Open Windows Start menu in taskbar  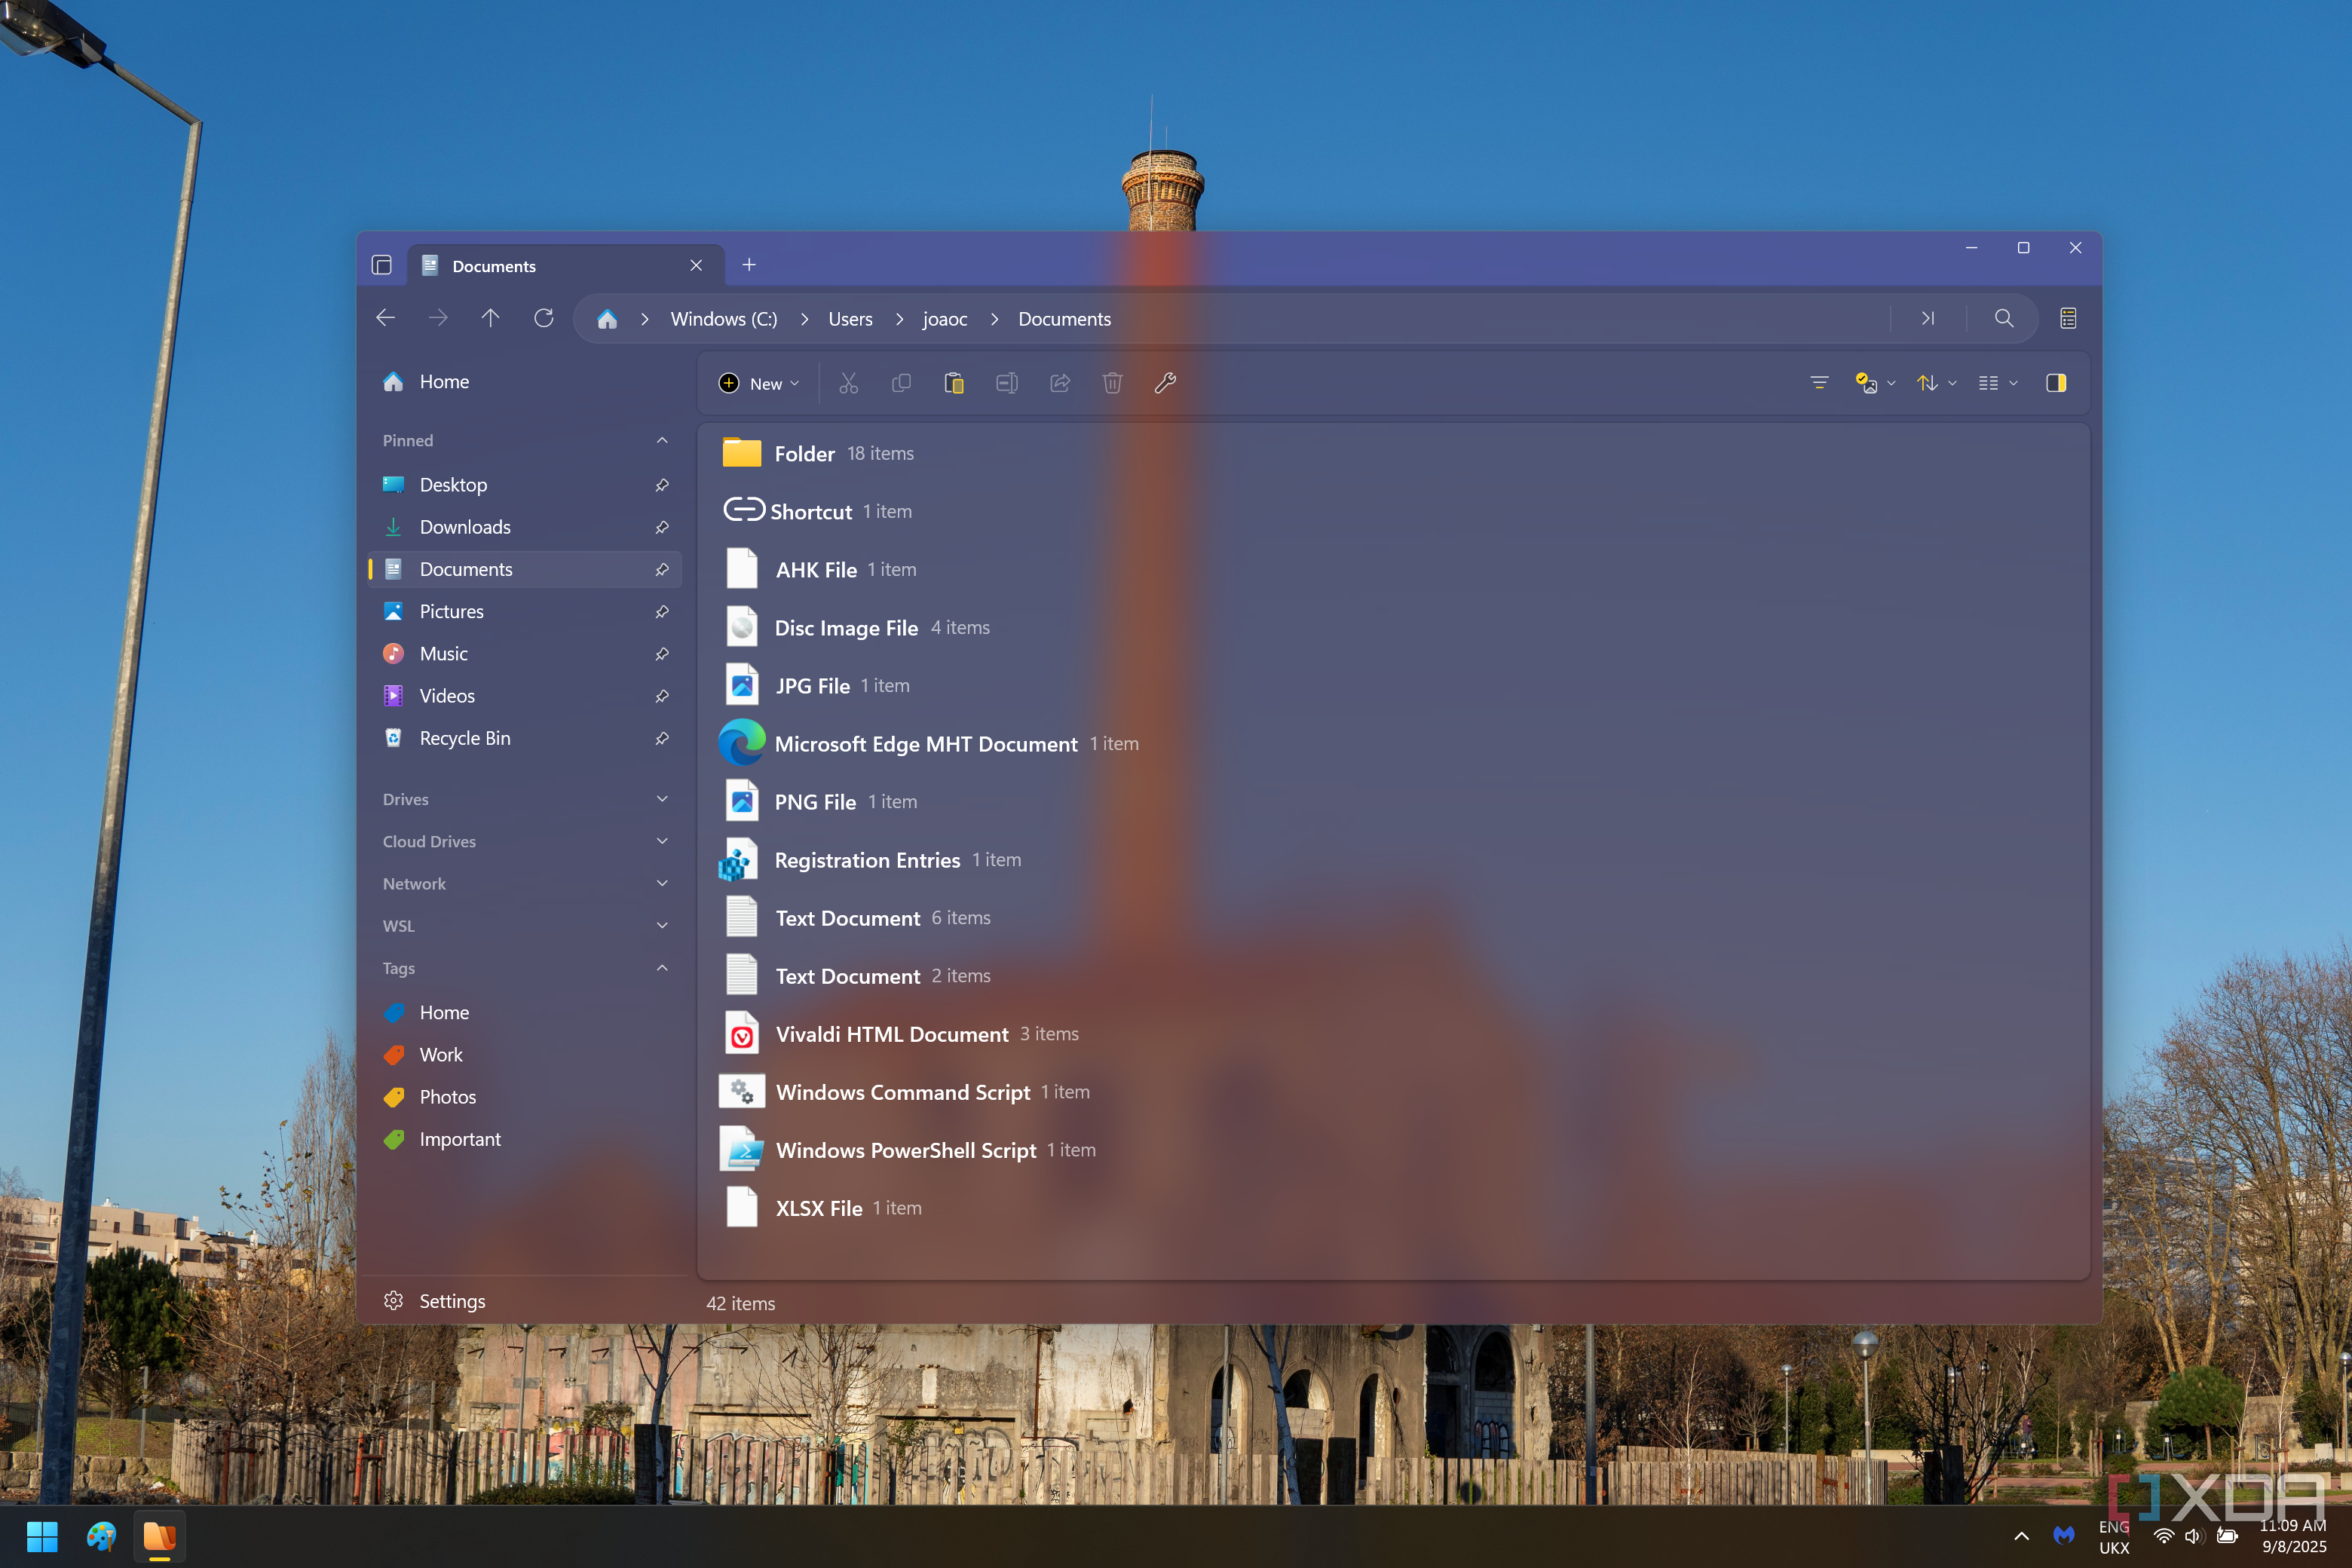[x=42, y=1537]
